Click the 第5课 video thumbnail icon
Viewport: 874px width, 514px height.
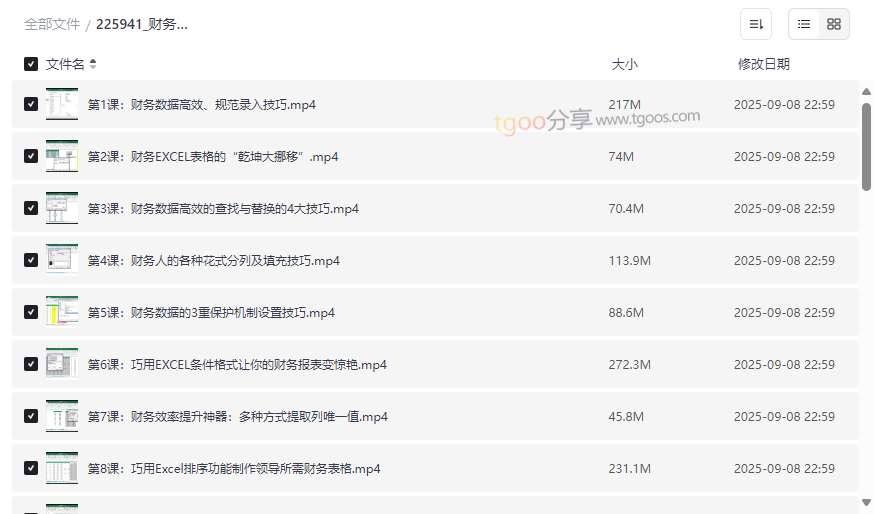(62, 312)
